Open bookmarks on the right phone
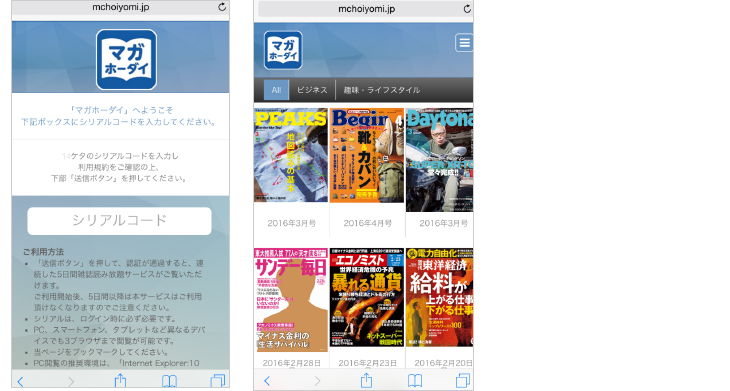The image size is (730, 391). (415, 381)
